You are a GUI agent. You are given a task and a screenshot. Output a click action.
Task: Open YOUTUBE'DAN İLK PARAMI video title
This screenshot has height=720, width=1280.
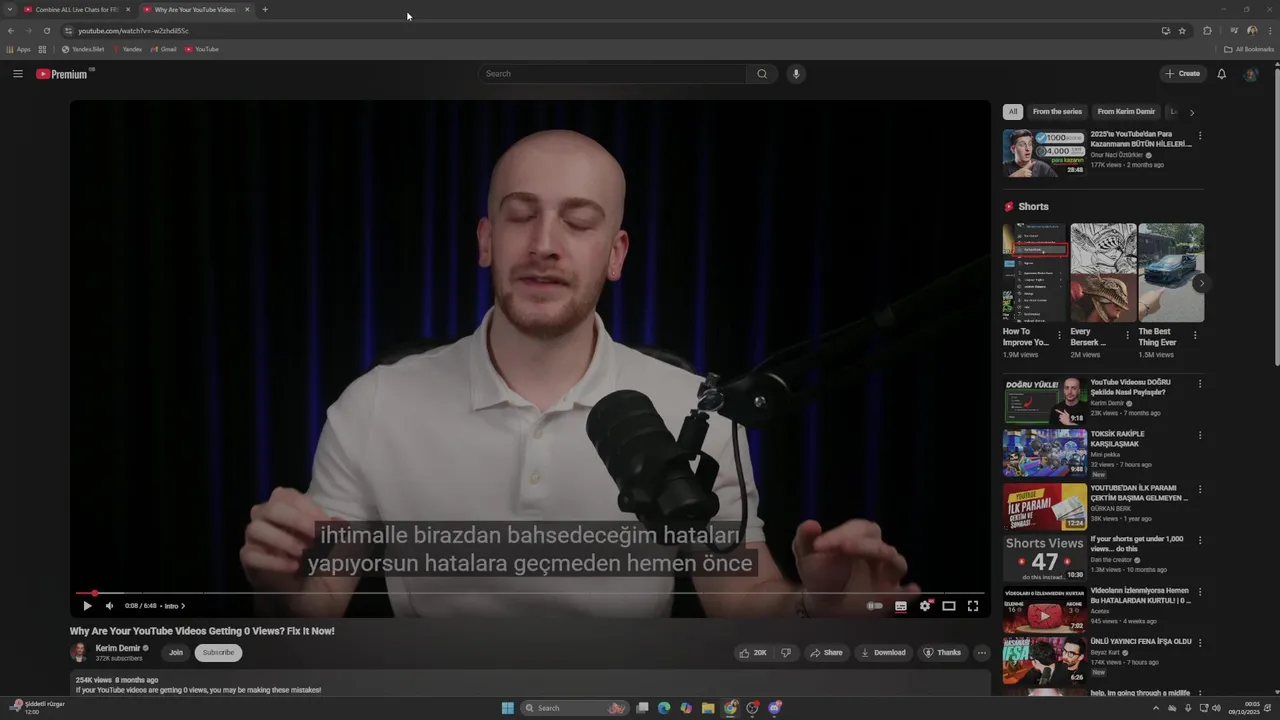tap(1139, 493)
